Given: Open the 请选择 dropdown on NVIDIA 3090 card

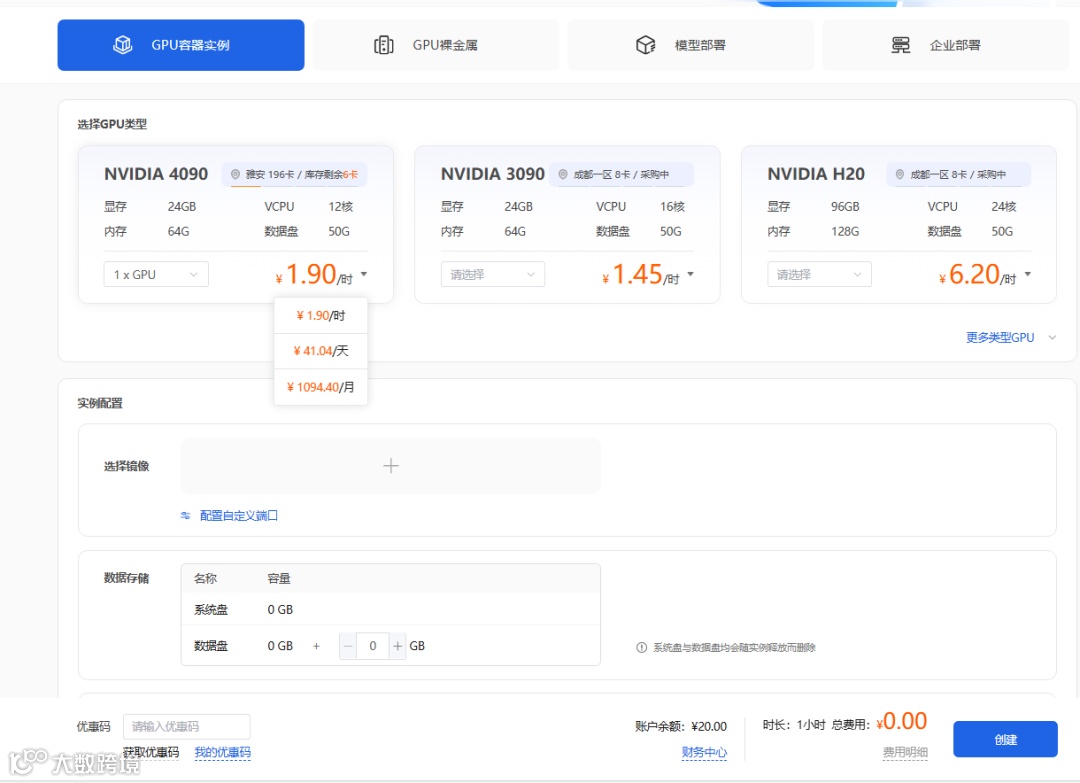Looking at the screenshot, I should pos(492,274).
